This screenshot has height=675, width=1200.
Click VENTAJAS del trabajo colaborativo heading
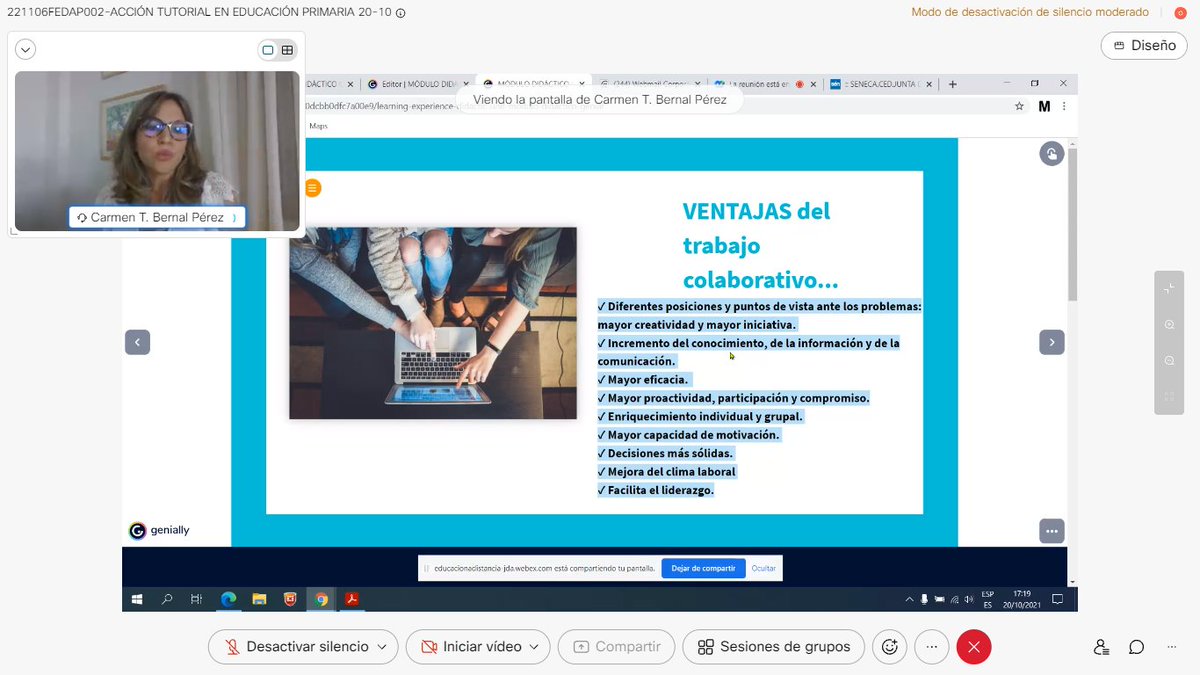[760, 245]
